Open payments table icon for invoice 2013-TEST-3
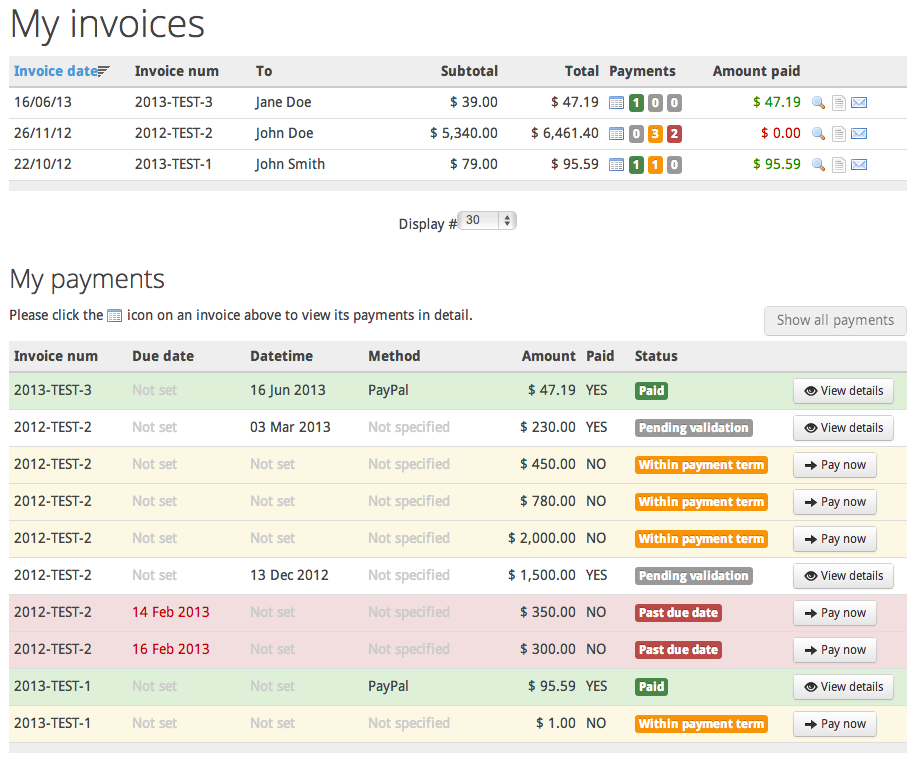This screenshot has width=918, height=765. pos(616,103)
